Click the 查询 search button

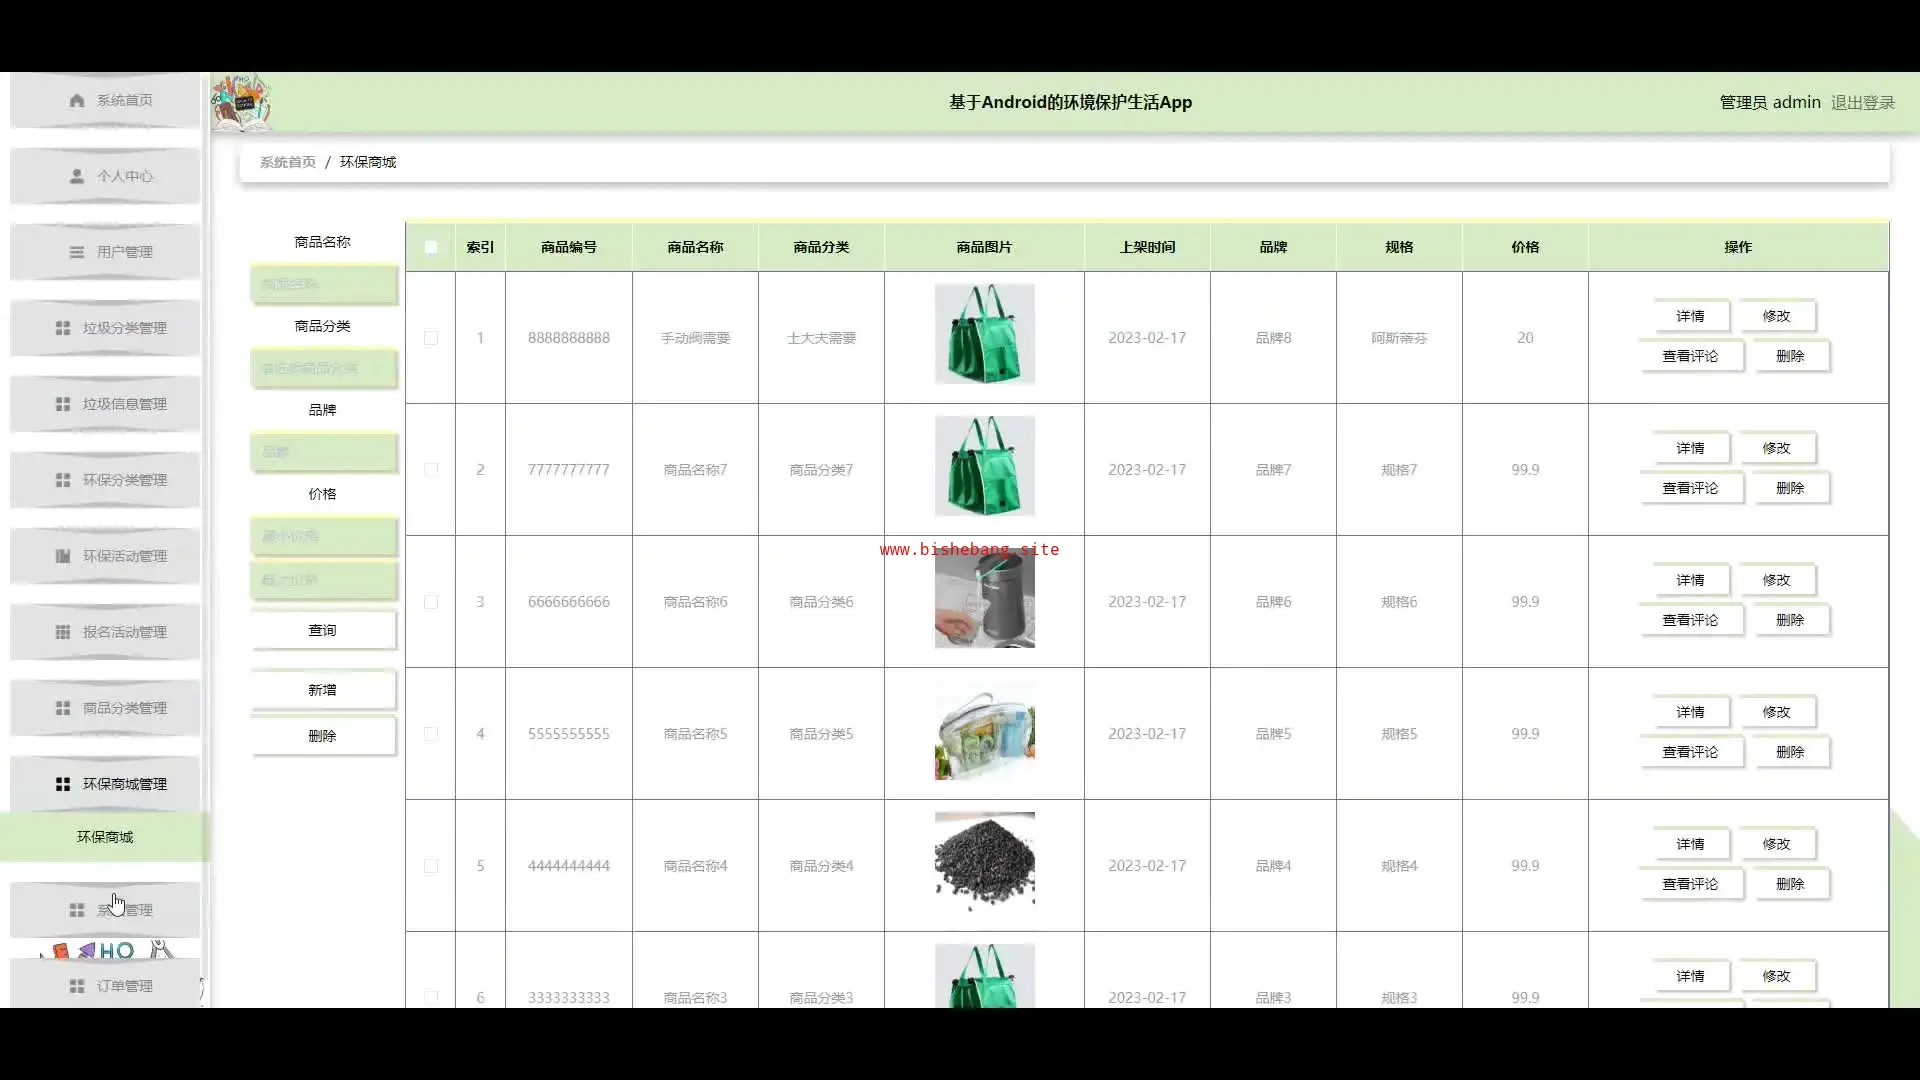[x=323, y=630]
